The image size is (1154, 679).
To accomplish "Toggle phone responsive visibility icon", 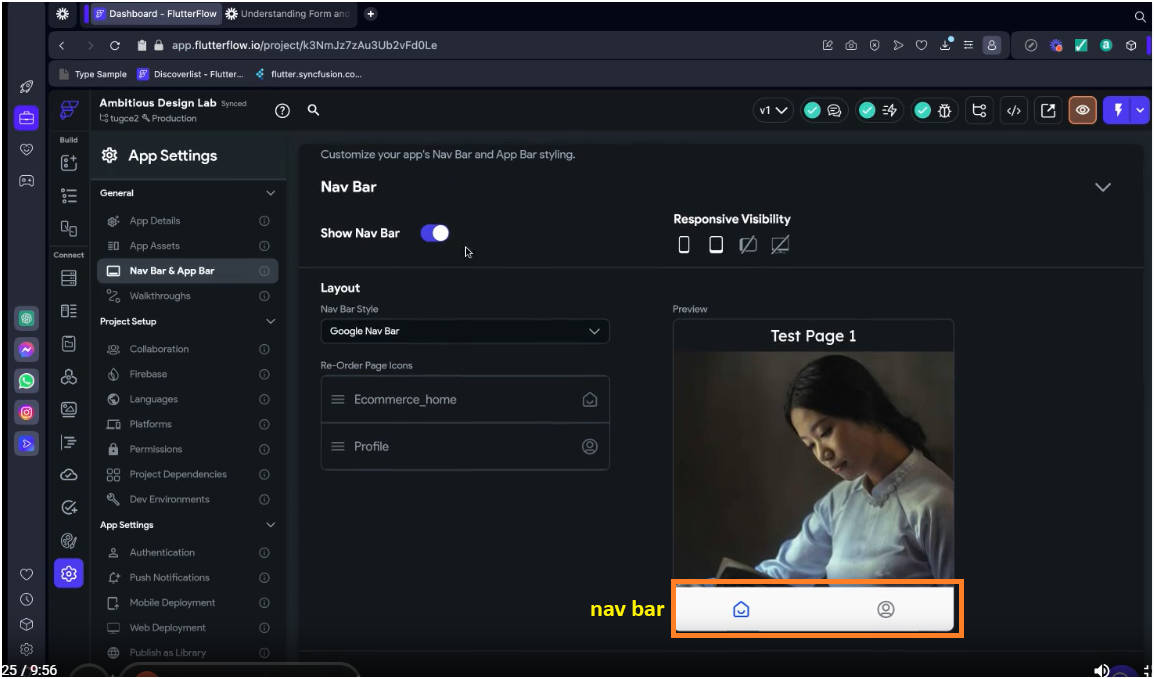I will click(x=684, y=245).
